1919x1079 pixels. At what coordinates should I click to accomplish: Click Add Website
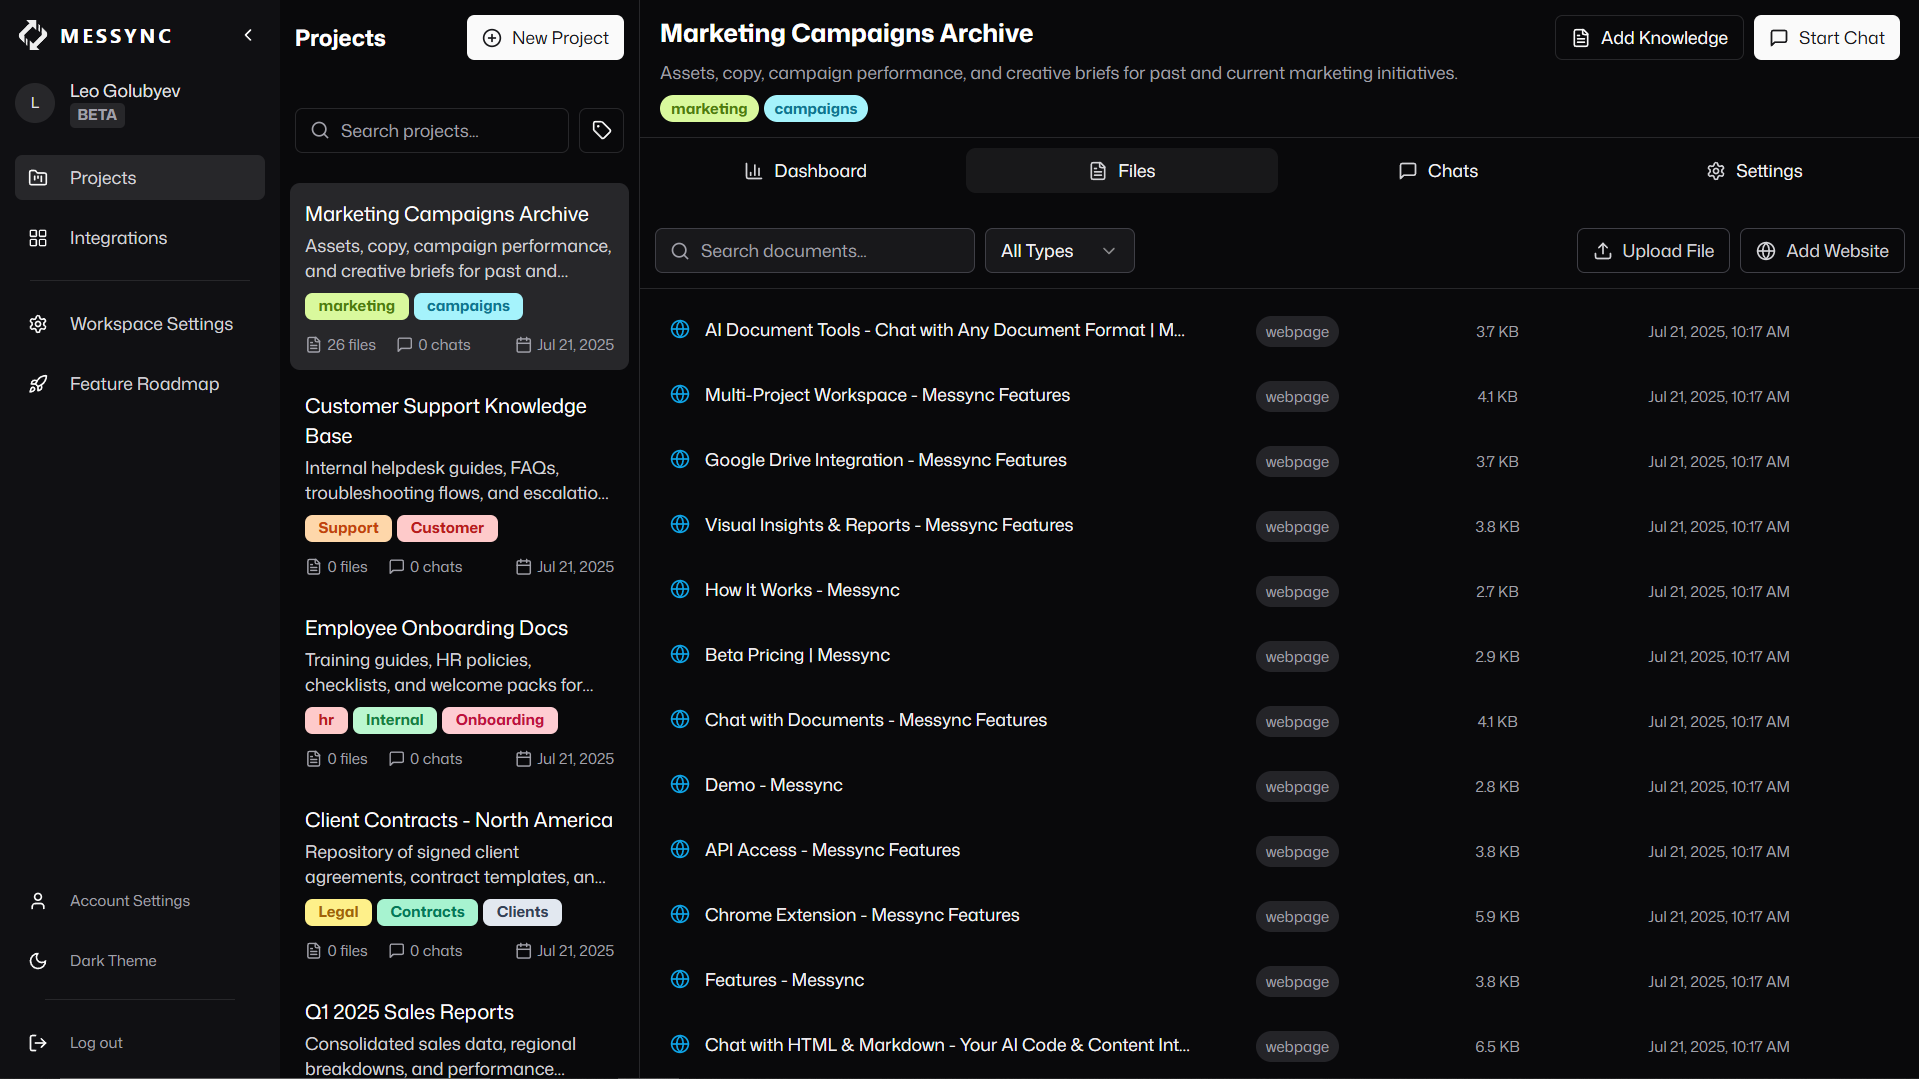(x=1822, y=251)
